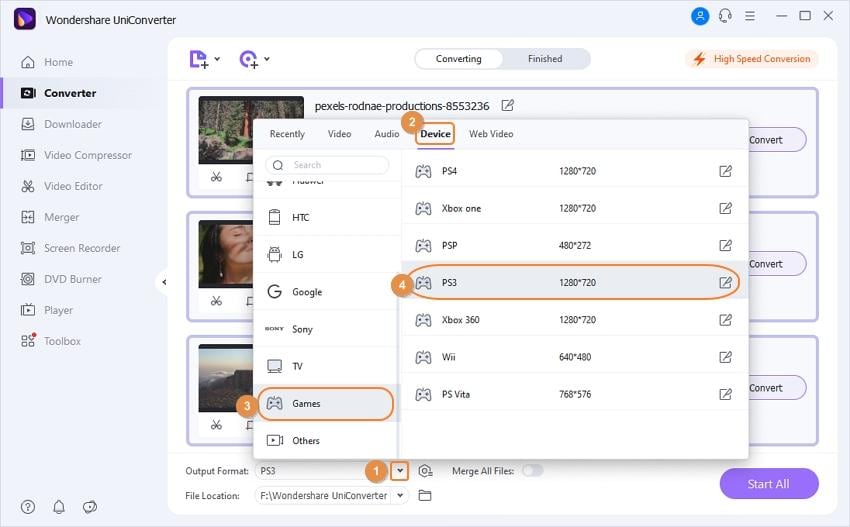Open the hamburger menu

[750, 16]
